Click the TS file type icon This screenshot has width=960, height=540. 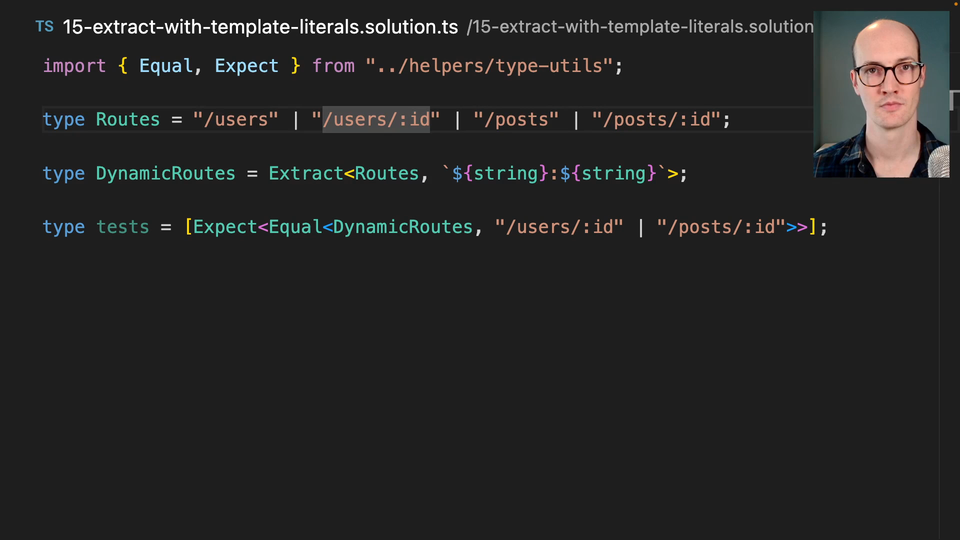(44, 27)
